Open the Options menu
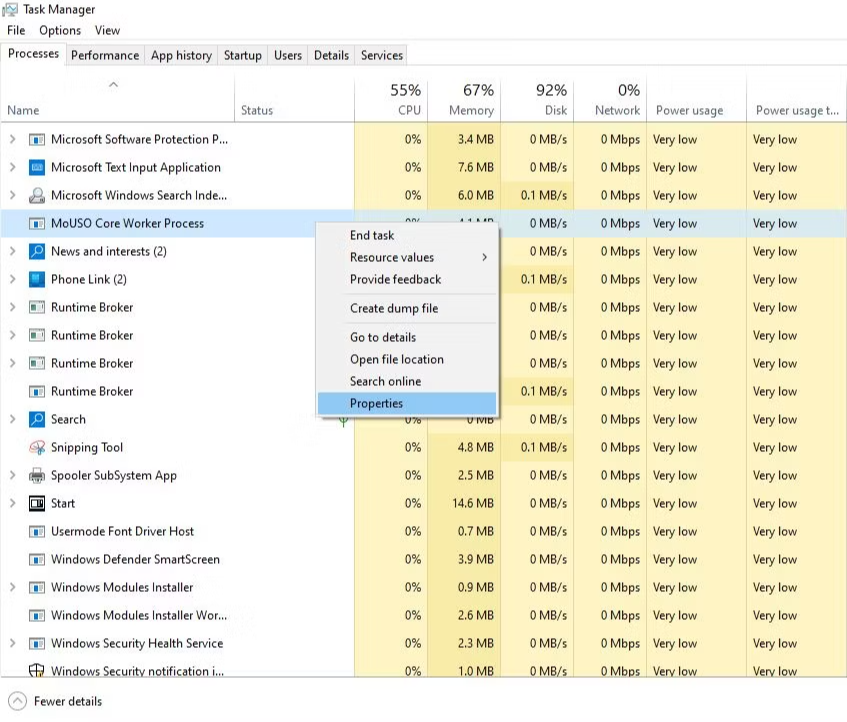Screen dimensions: 847x722 [x=60, y=30]
